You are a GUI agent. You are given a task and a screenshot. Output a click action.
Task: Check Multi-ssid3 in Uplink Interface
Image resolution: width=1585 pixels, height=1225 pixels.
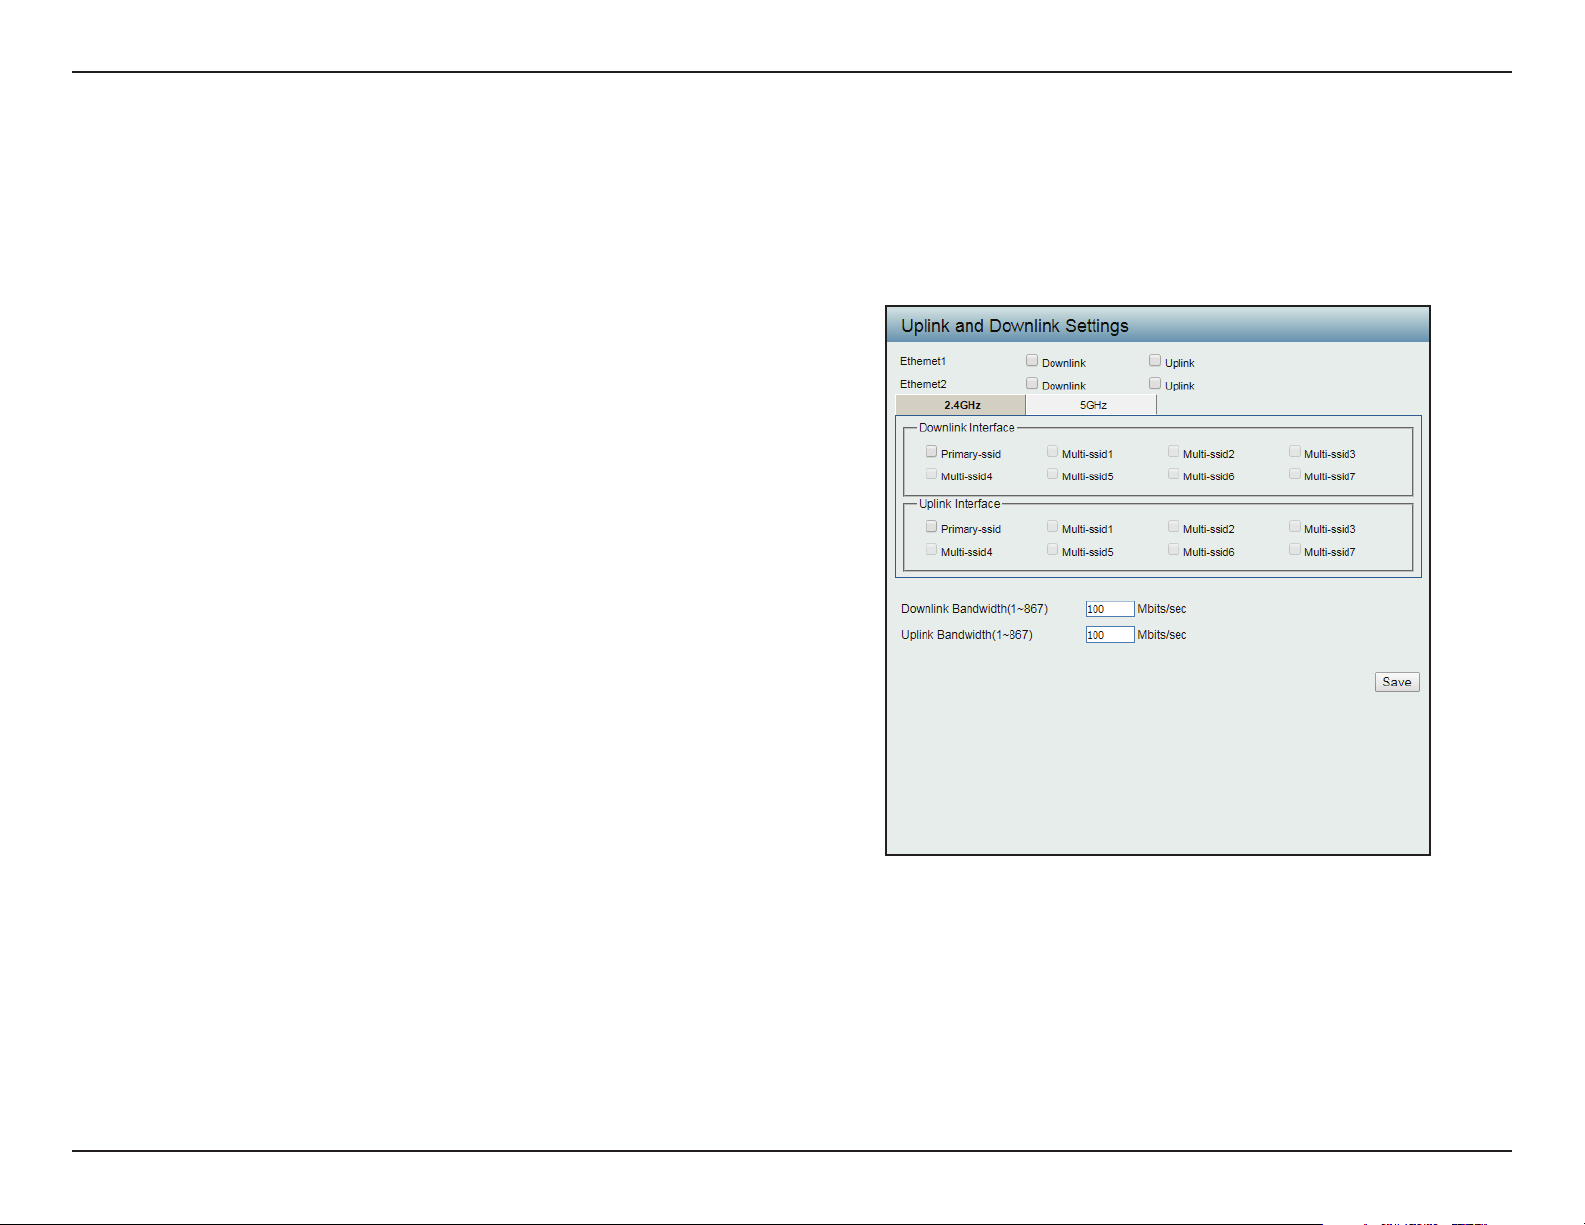point(1294,526)
